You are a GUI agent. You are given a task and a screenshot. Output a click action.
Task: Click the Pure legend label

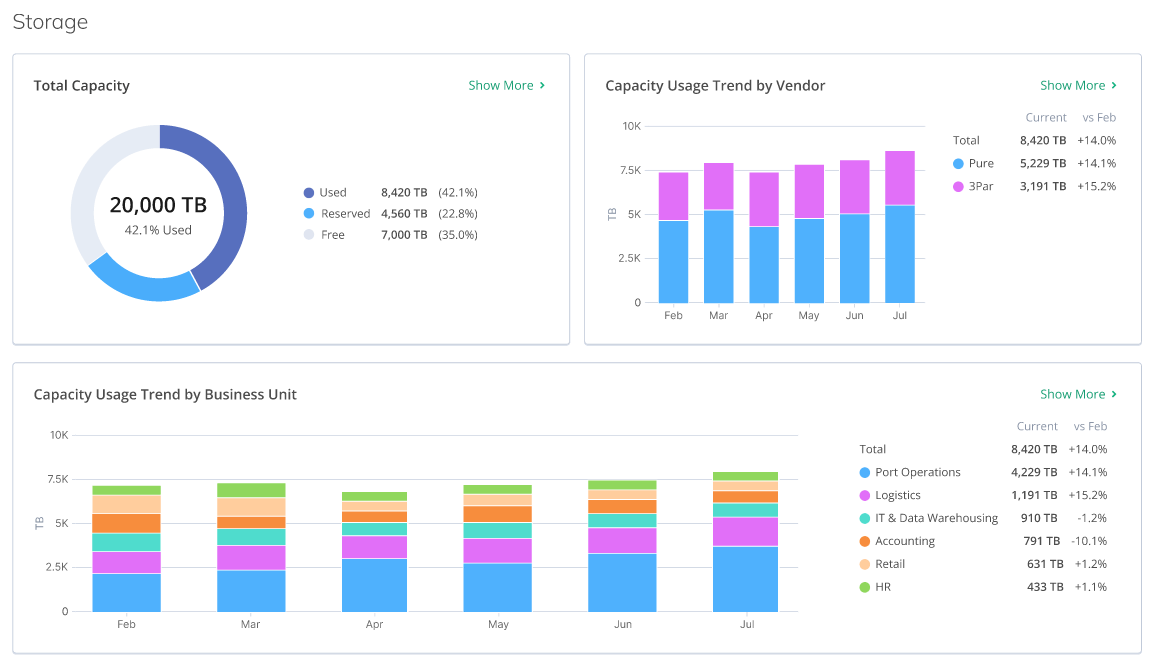coord(981,164)
